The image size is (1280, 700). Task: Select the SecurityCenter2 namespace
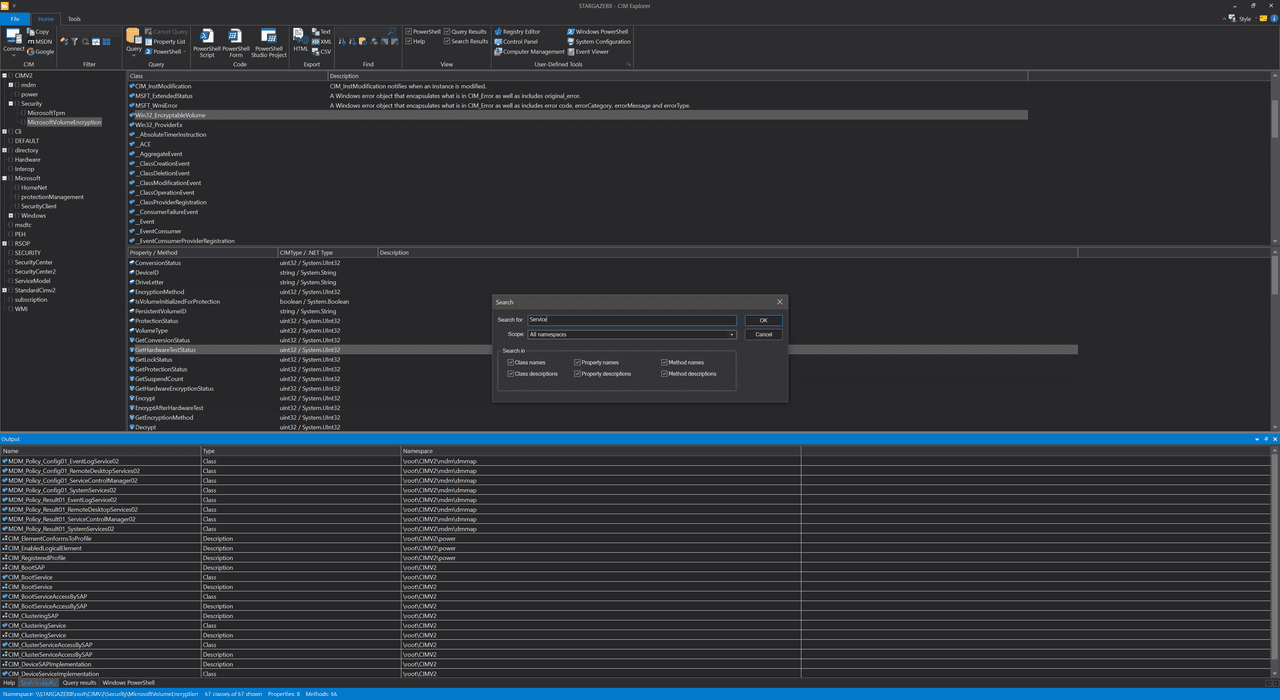(x=35, y=272)
